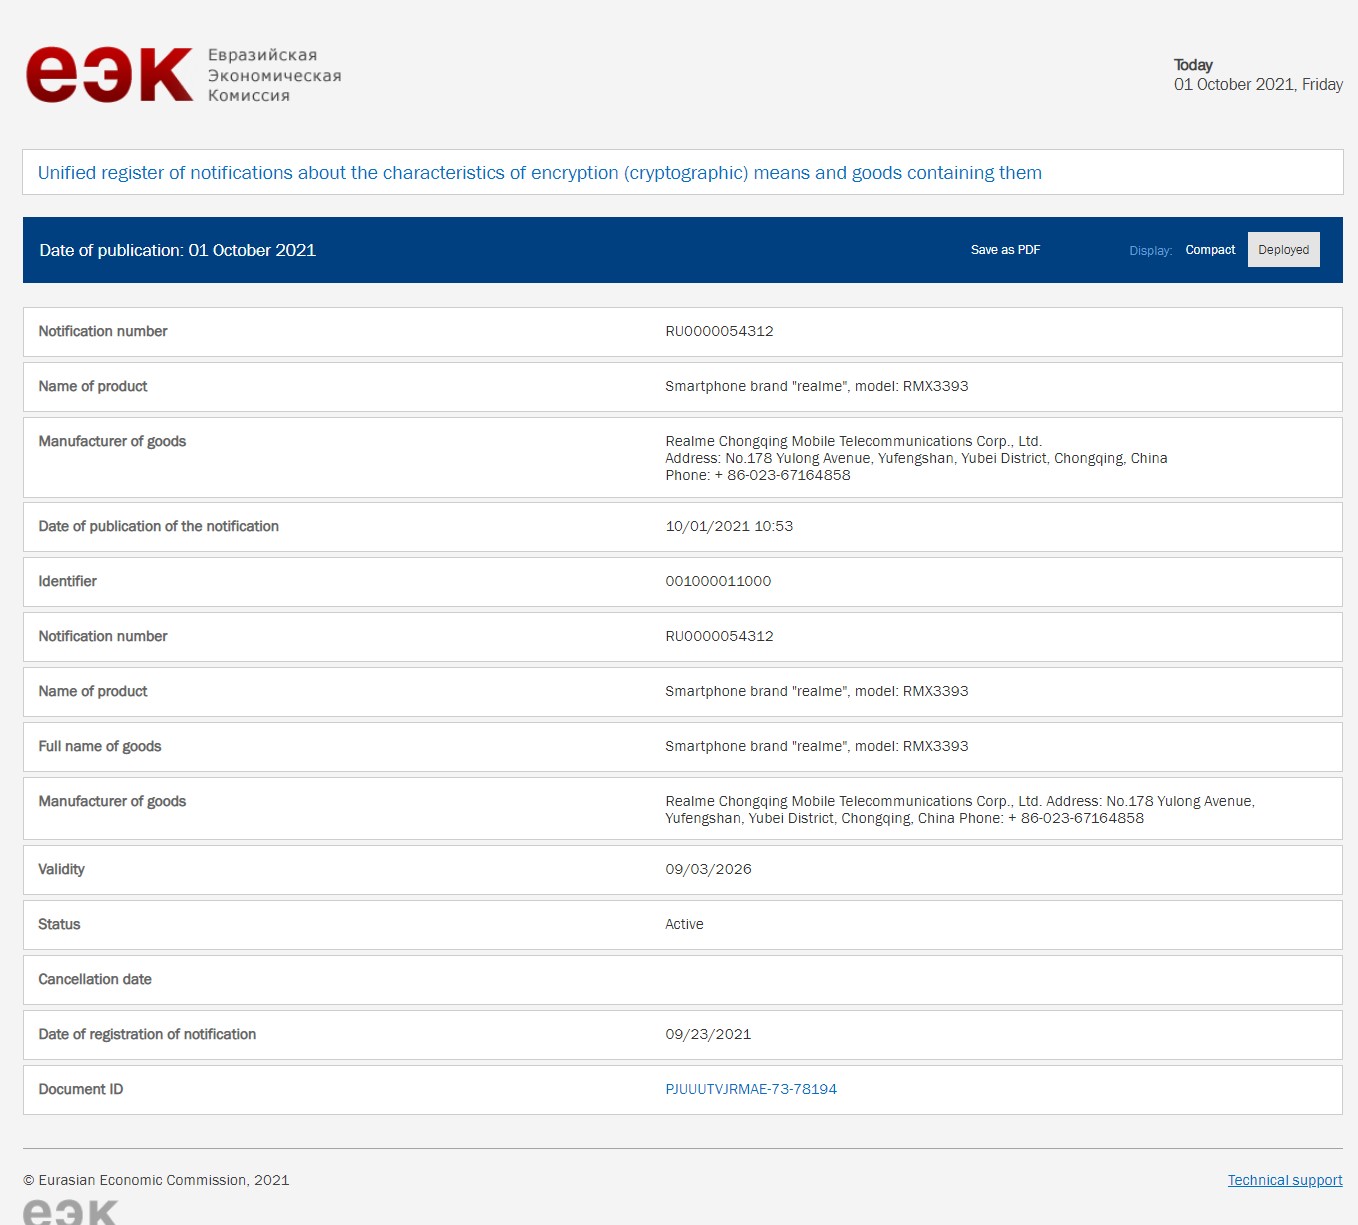Click Today's date 01 October 2021

[x=1258, y=85]
